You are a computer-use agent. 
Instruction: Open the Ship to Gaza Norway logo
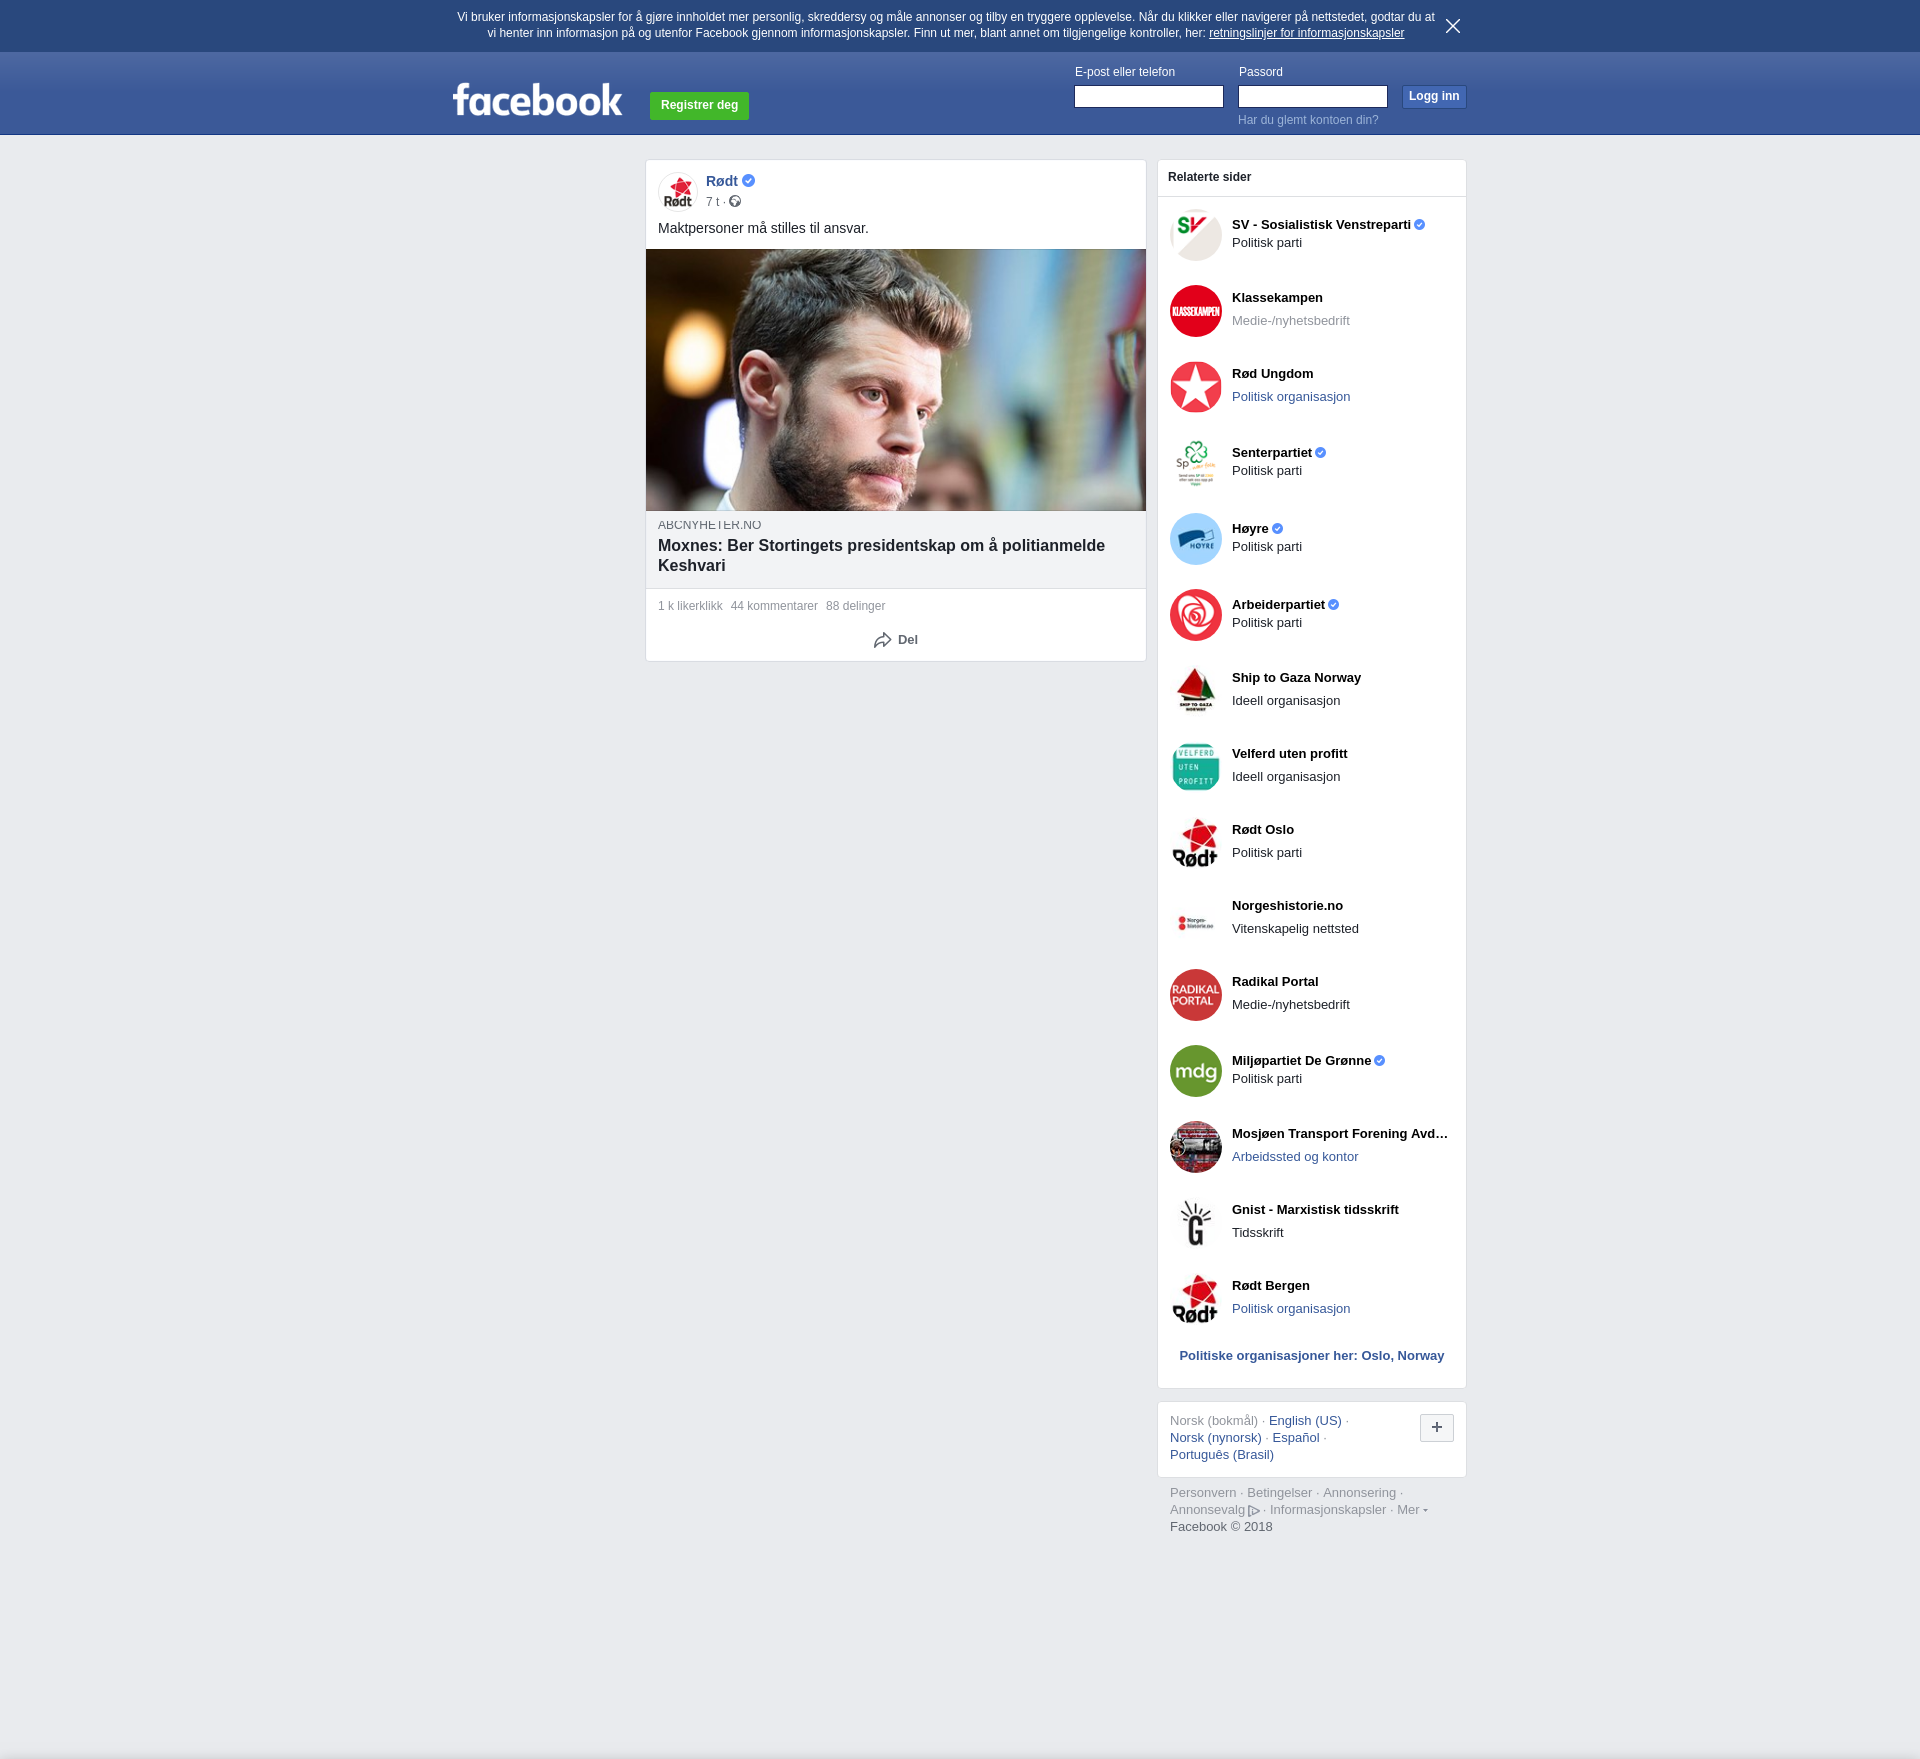pos(1196,691)
